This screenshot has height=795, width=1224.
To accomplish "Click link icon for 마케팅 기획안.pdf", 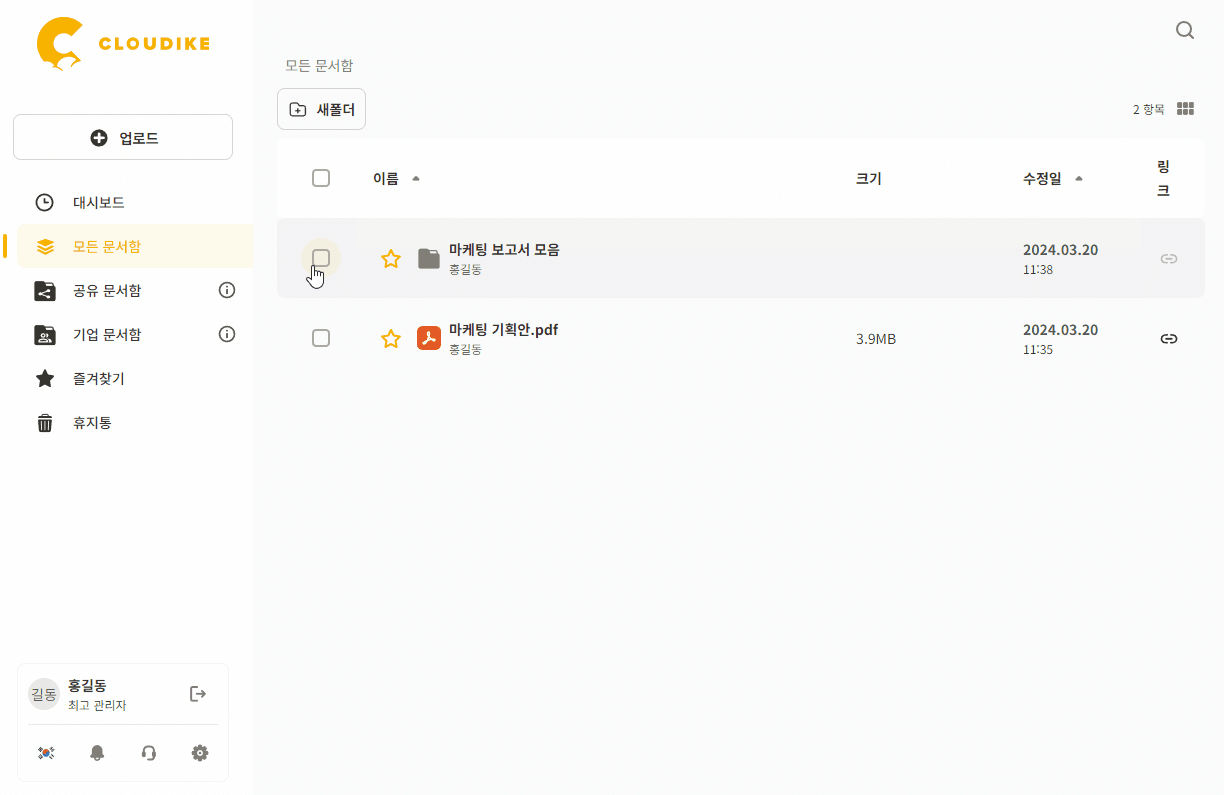I will 1168,339.
